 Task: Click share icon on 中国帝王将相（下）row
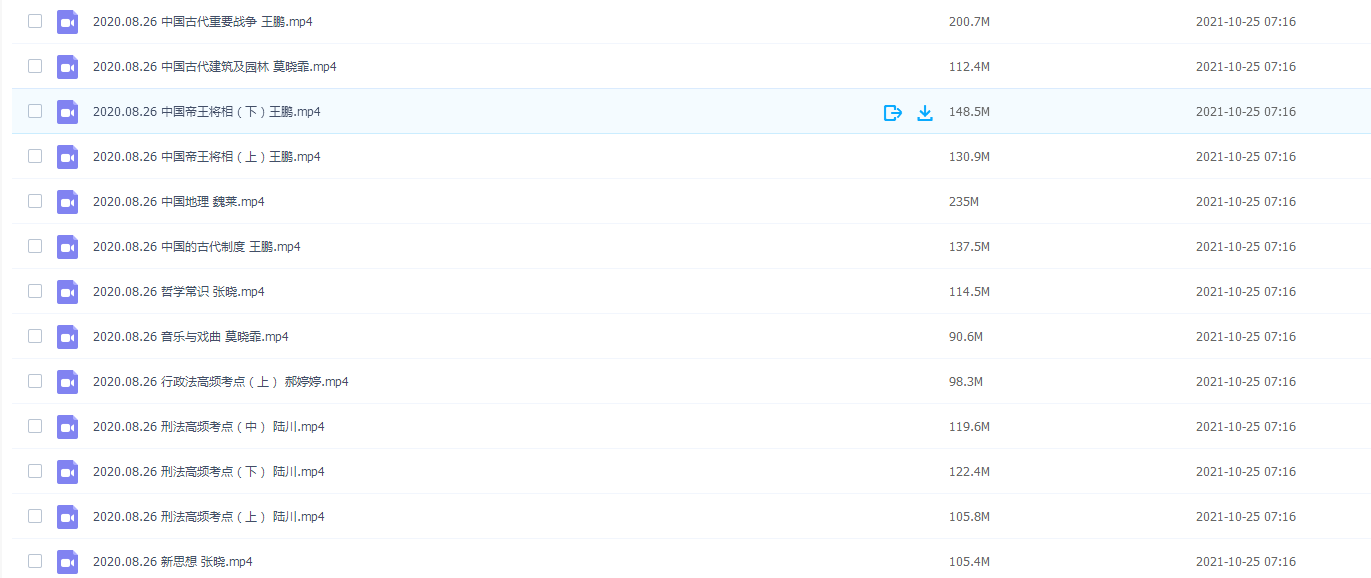click(x=893, y=113)
